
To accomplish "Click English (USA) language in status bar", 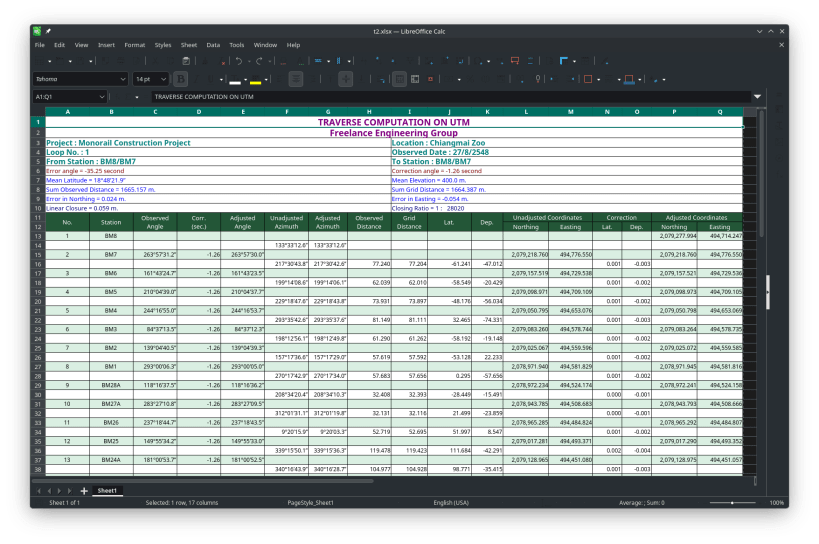I will tap(451, 503).
